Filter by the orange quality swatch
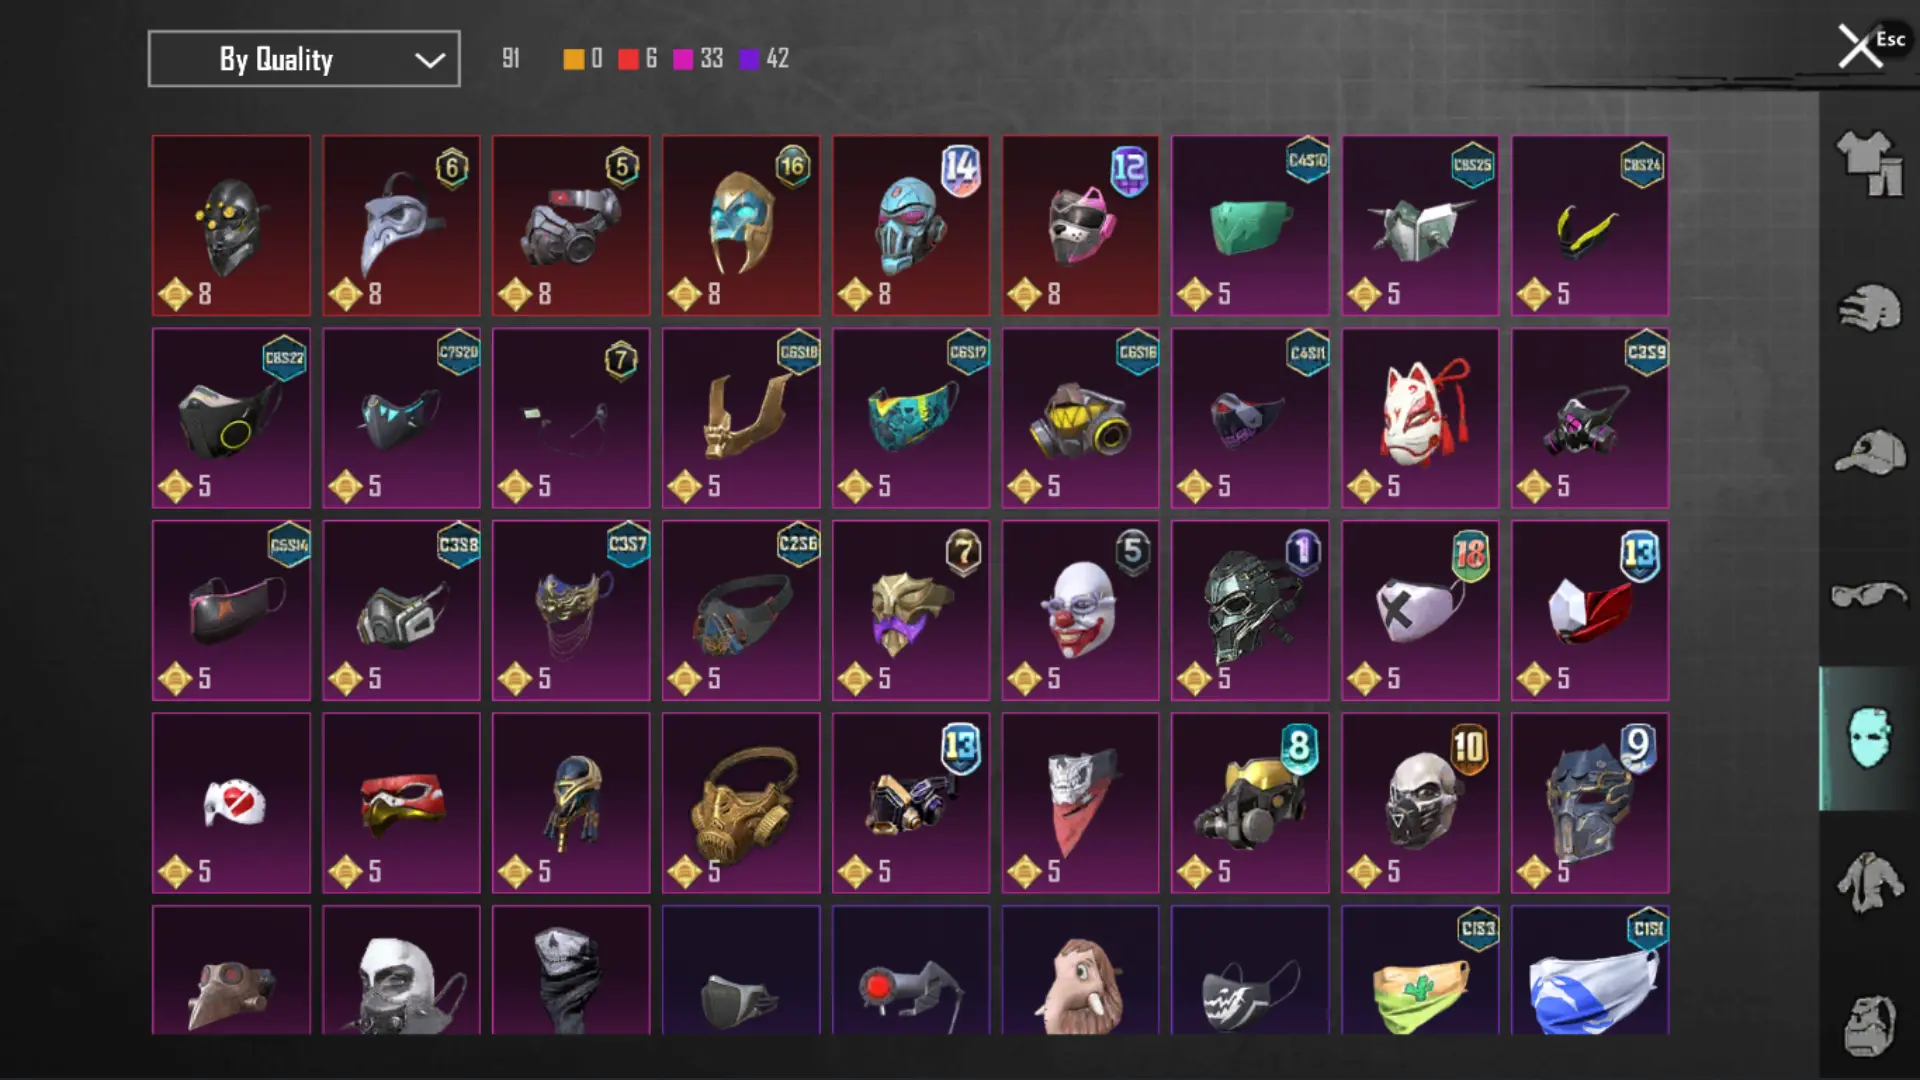 pyautogui.click(x=573, y=59)
